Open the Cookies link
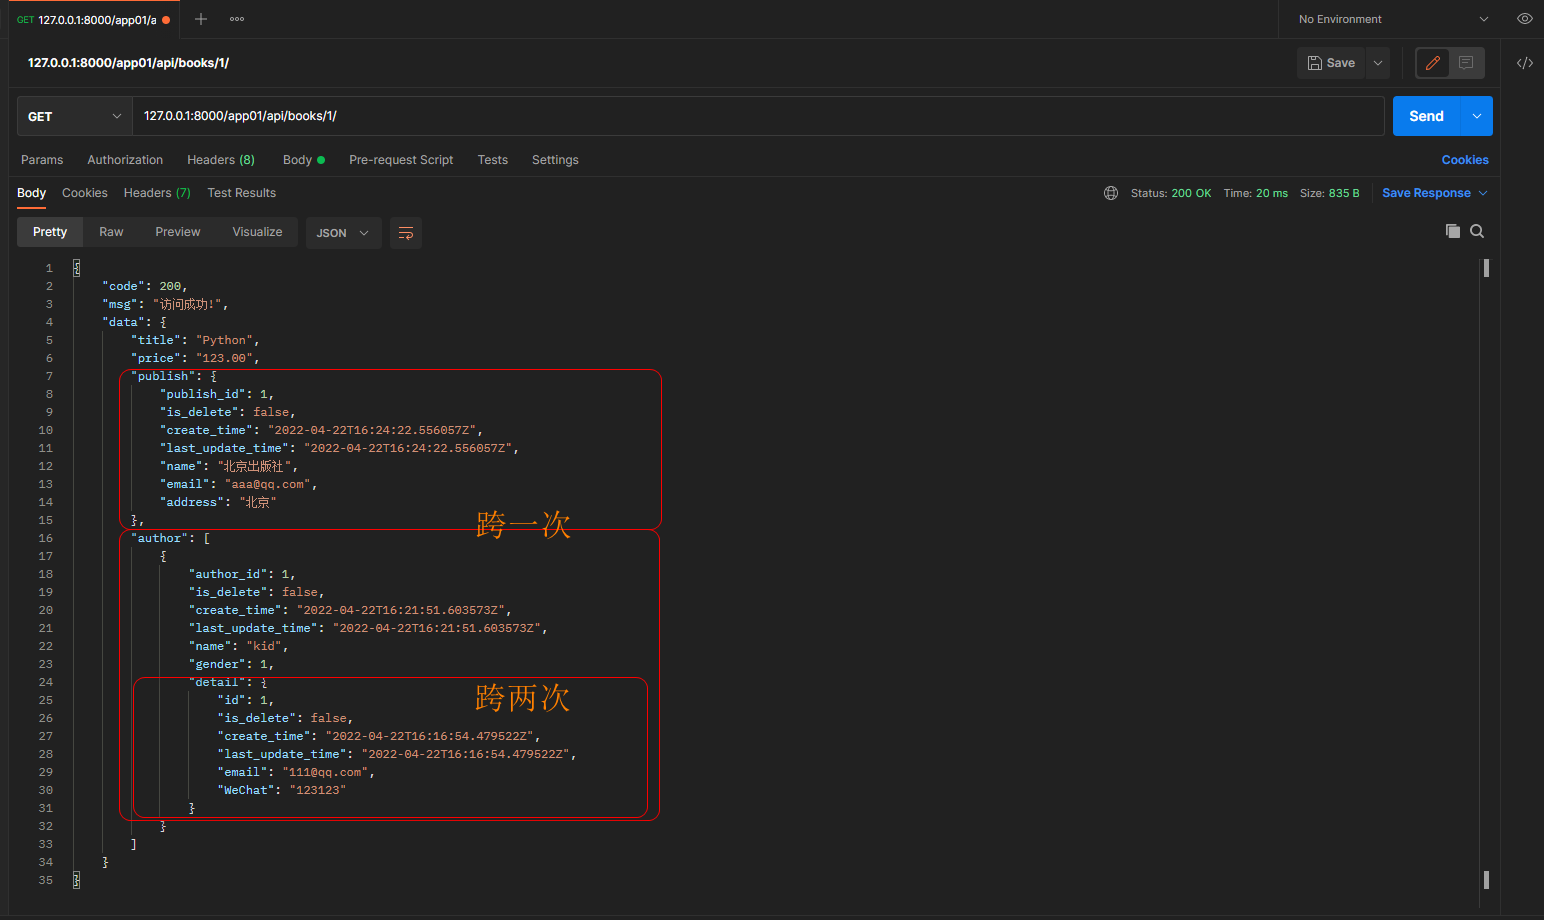 click(1465, 160)
